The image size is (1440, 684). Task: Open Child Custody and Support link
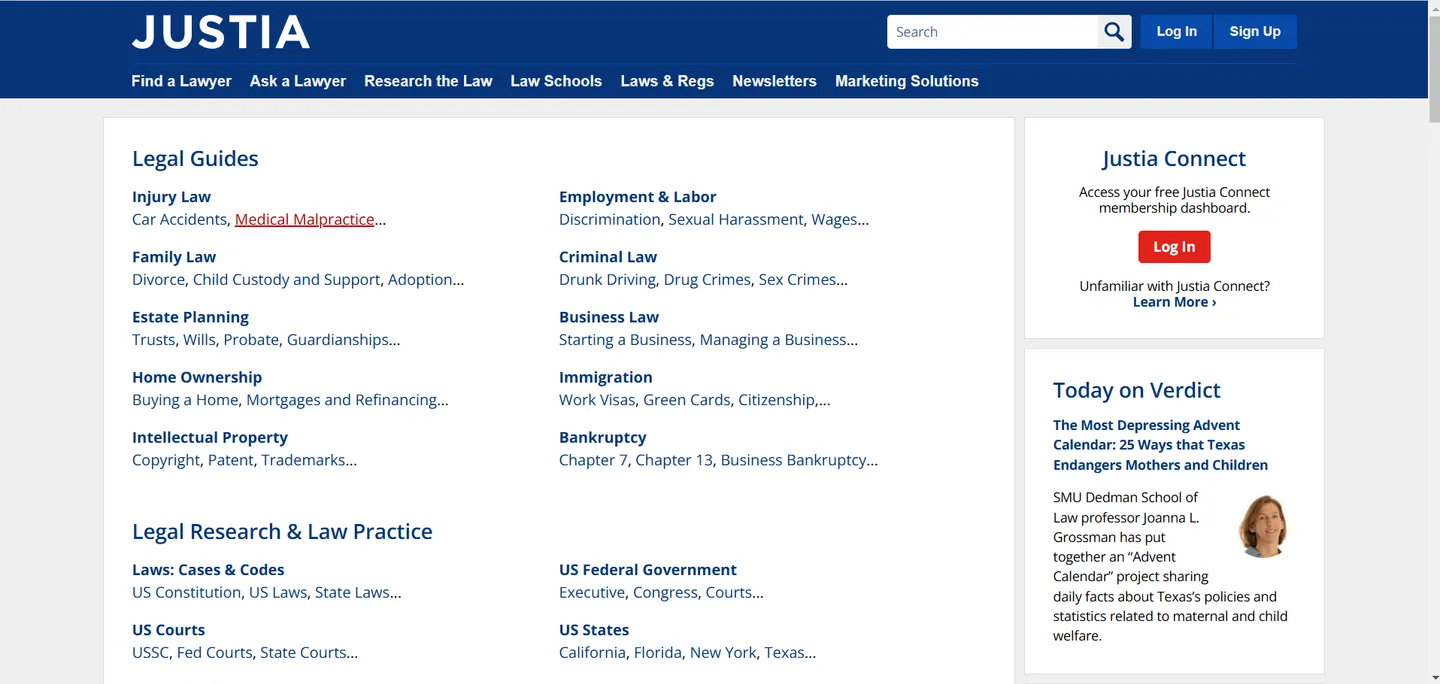[x=286, y=279]
